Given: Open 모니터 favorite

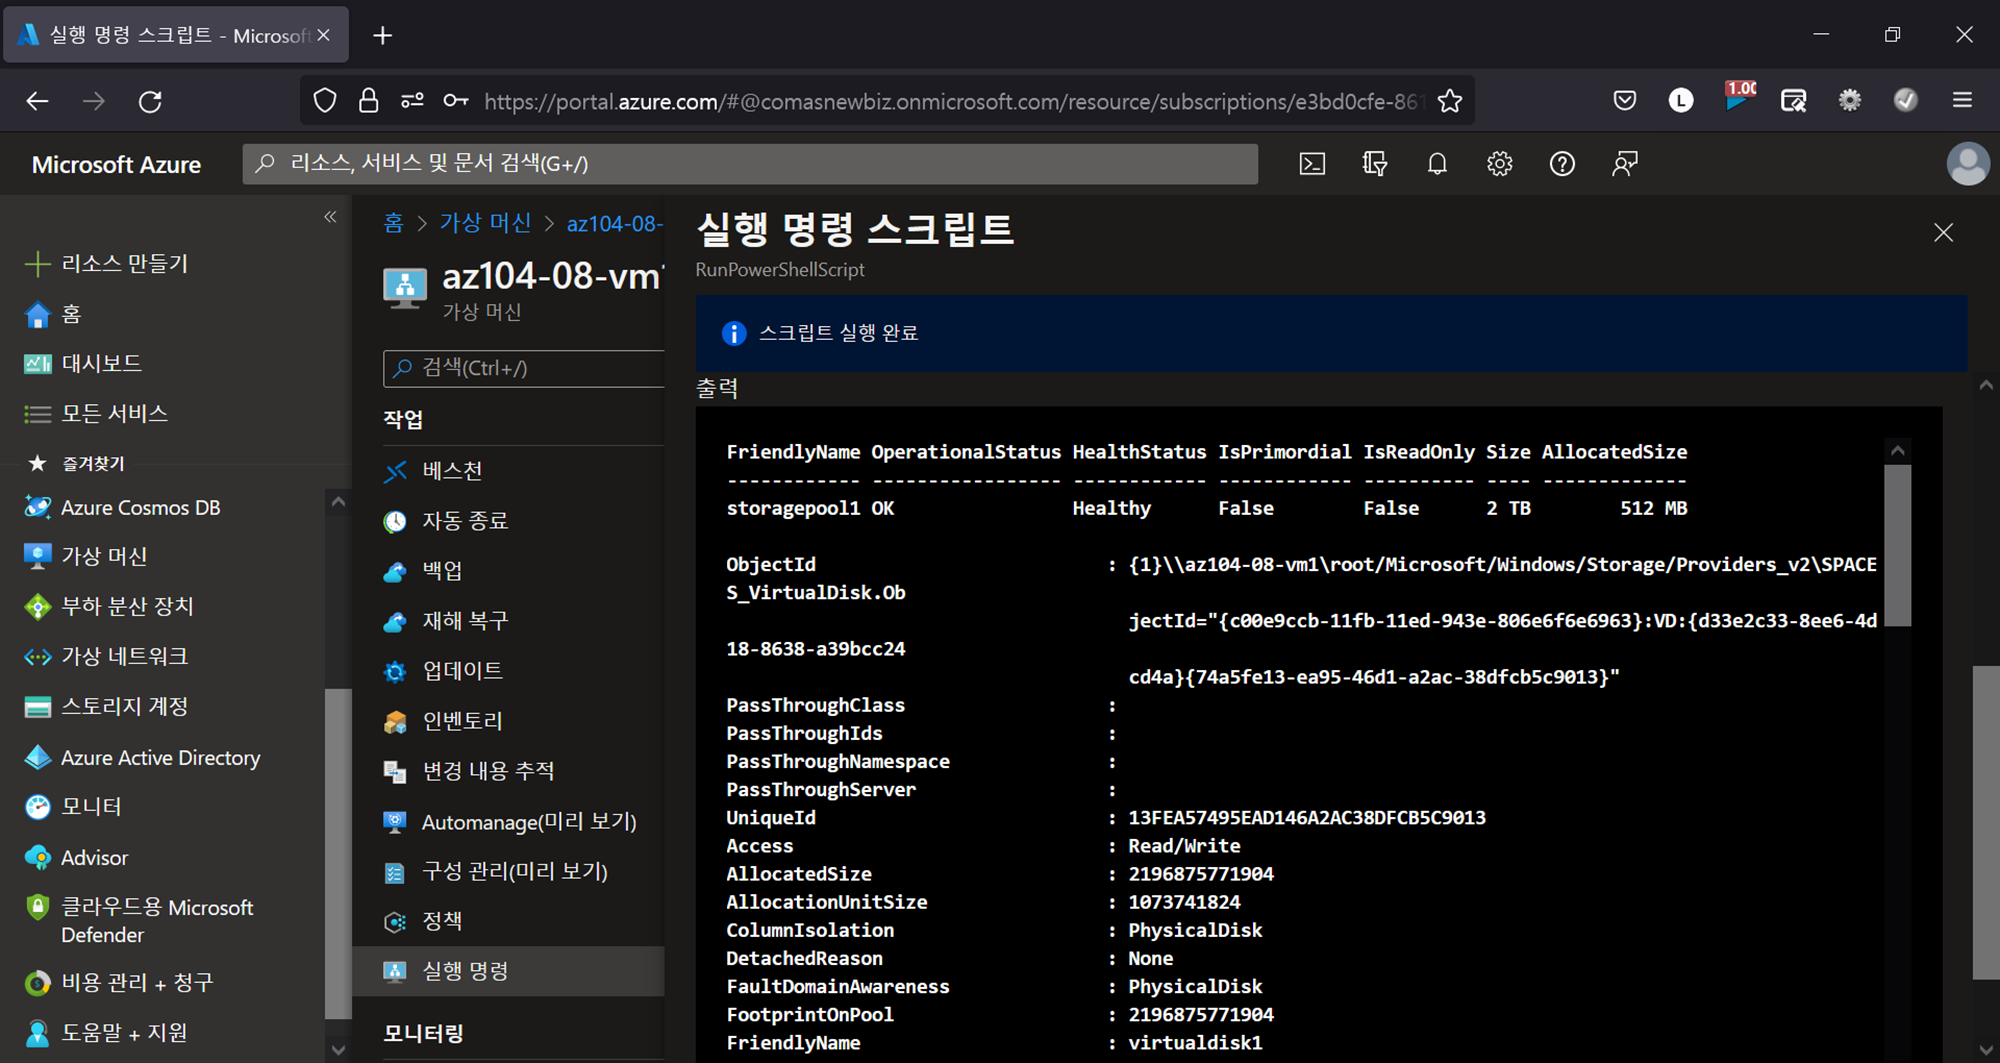Looking at the screenshot, I should [73, 806].
